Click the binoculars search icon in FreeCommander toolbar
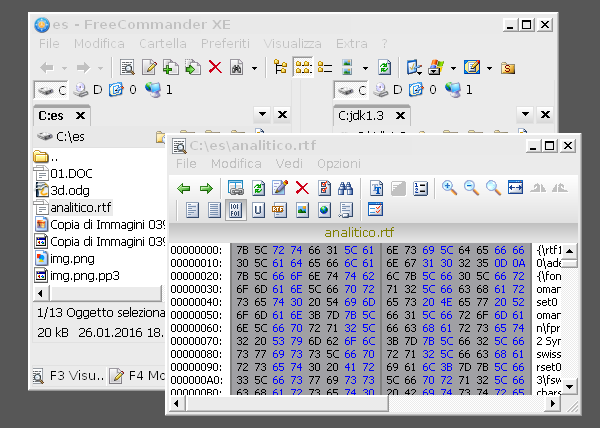Screen dimensions: 600x428 pos(236,68)
